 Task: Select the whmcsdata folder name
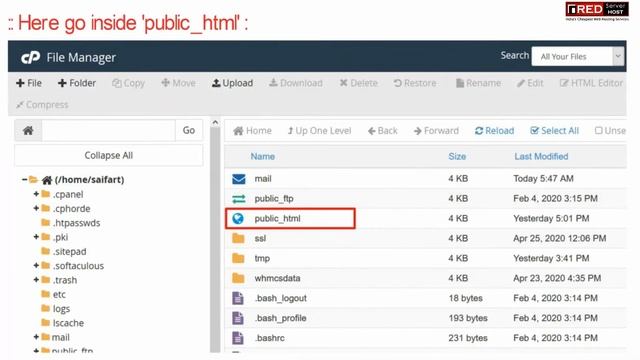(x=278, y=278)
